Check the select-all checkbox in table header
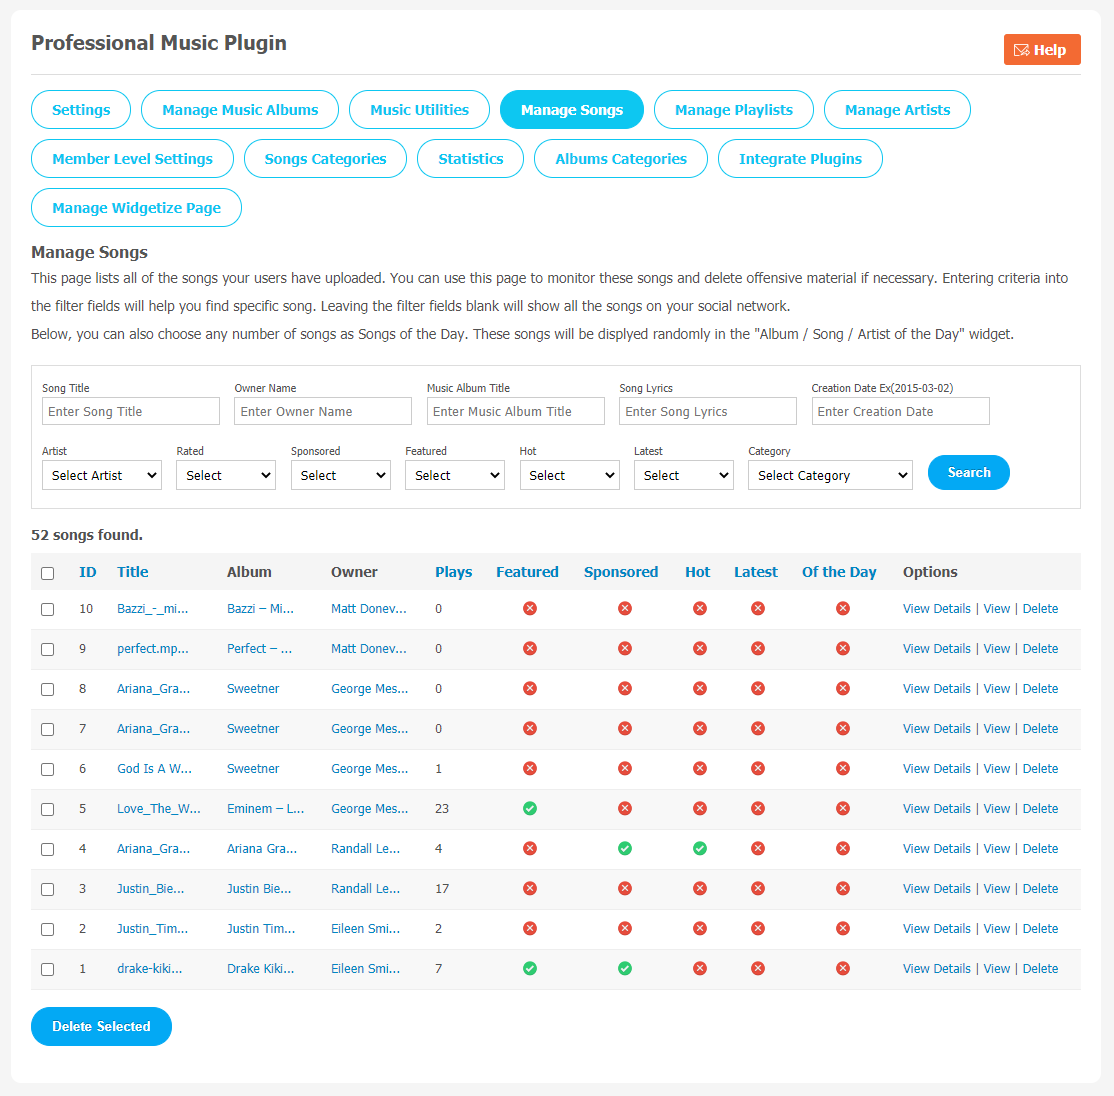Screen dimensions: 1114x1096 point(48,573)
